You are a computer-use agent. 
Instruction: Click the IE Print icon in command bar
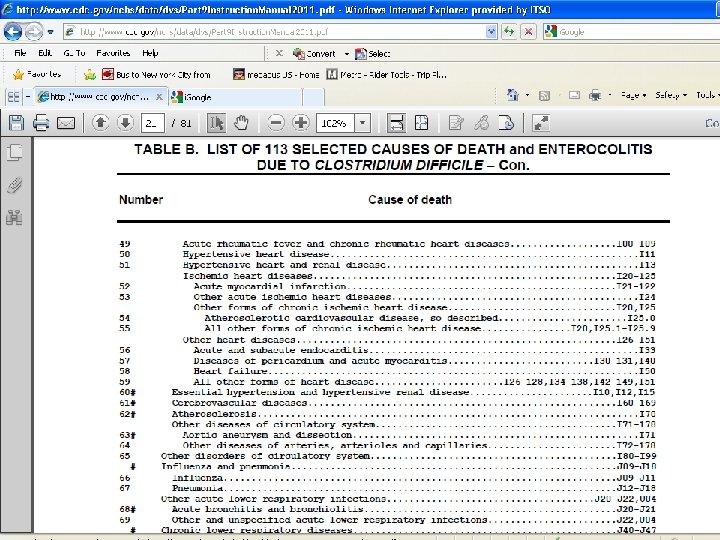tap(595, 95)
